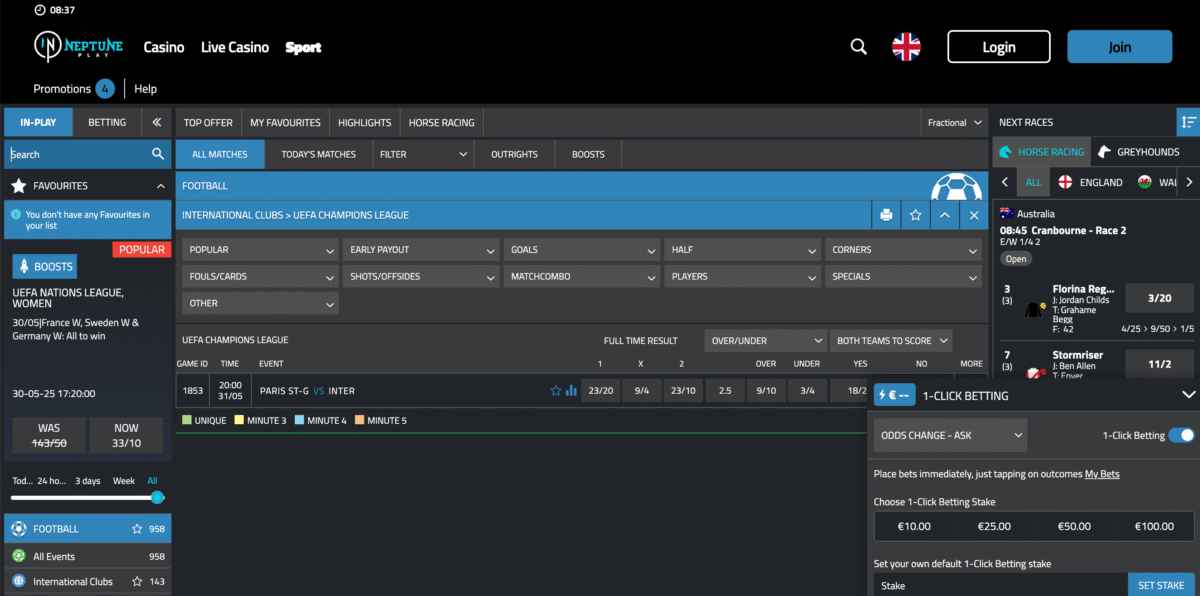Toggle the 1-Click Betting switch
The height and width of the screenshot is (596, 1200).
pos(1181,435)
